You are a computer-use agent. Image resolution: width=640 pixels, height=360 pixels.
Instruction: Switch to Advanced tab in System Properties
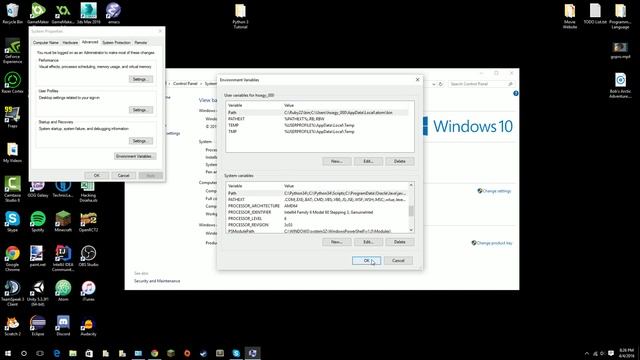coord(90,42)
